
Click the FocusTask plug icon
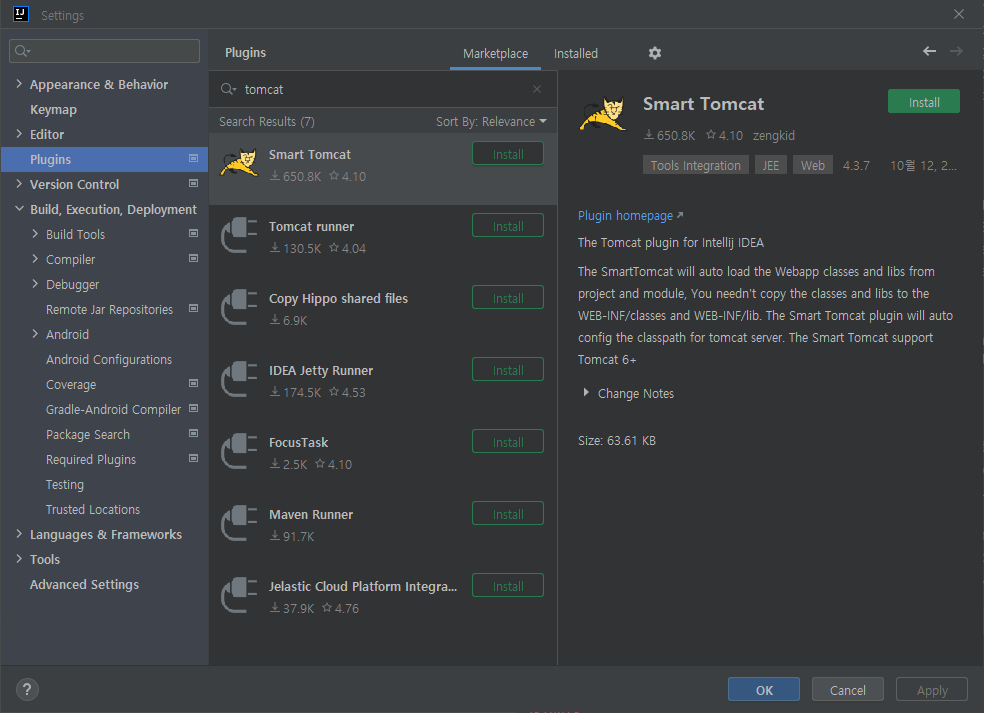(x=239, y=451)
